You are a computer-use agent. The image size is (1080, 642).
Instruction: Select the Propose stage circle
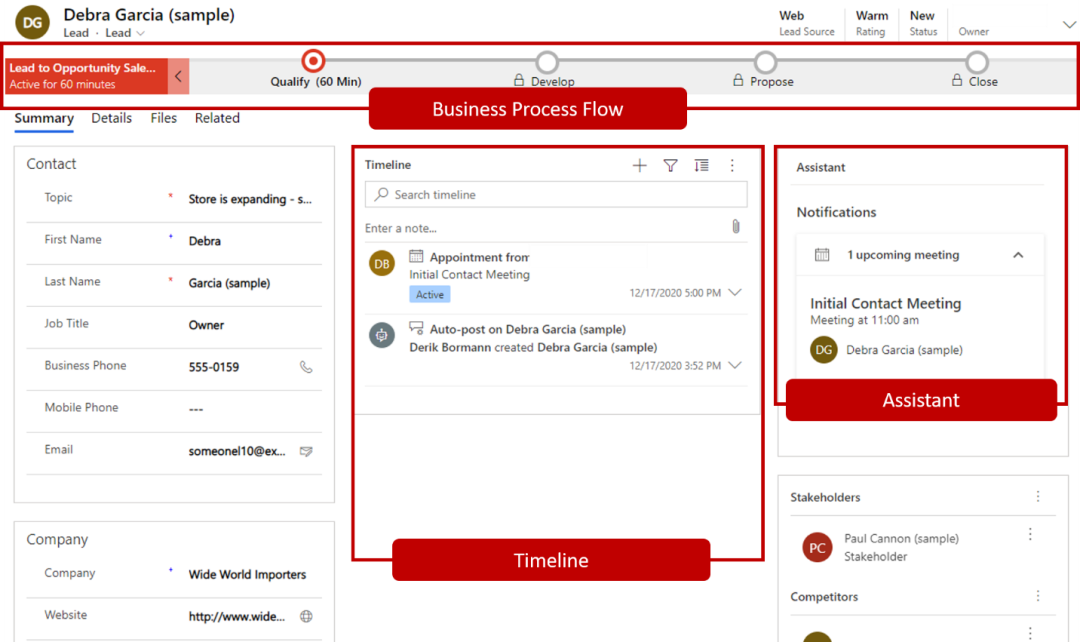[x=765, y=63]
